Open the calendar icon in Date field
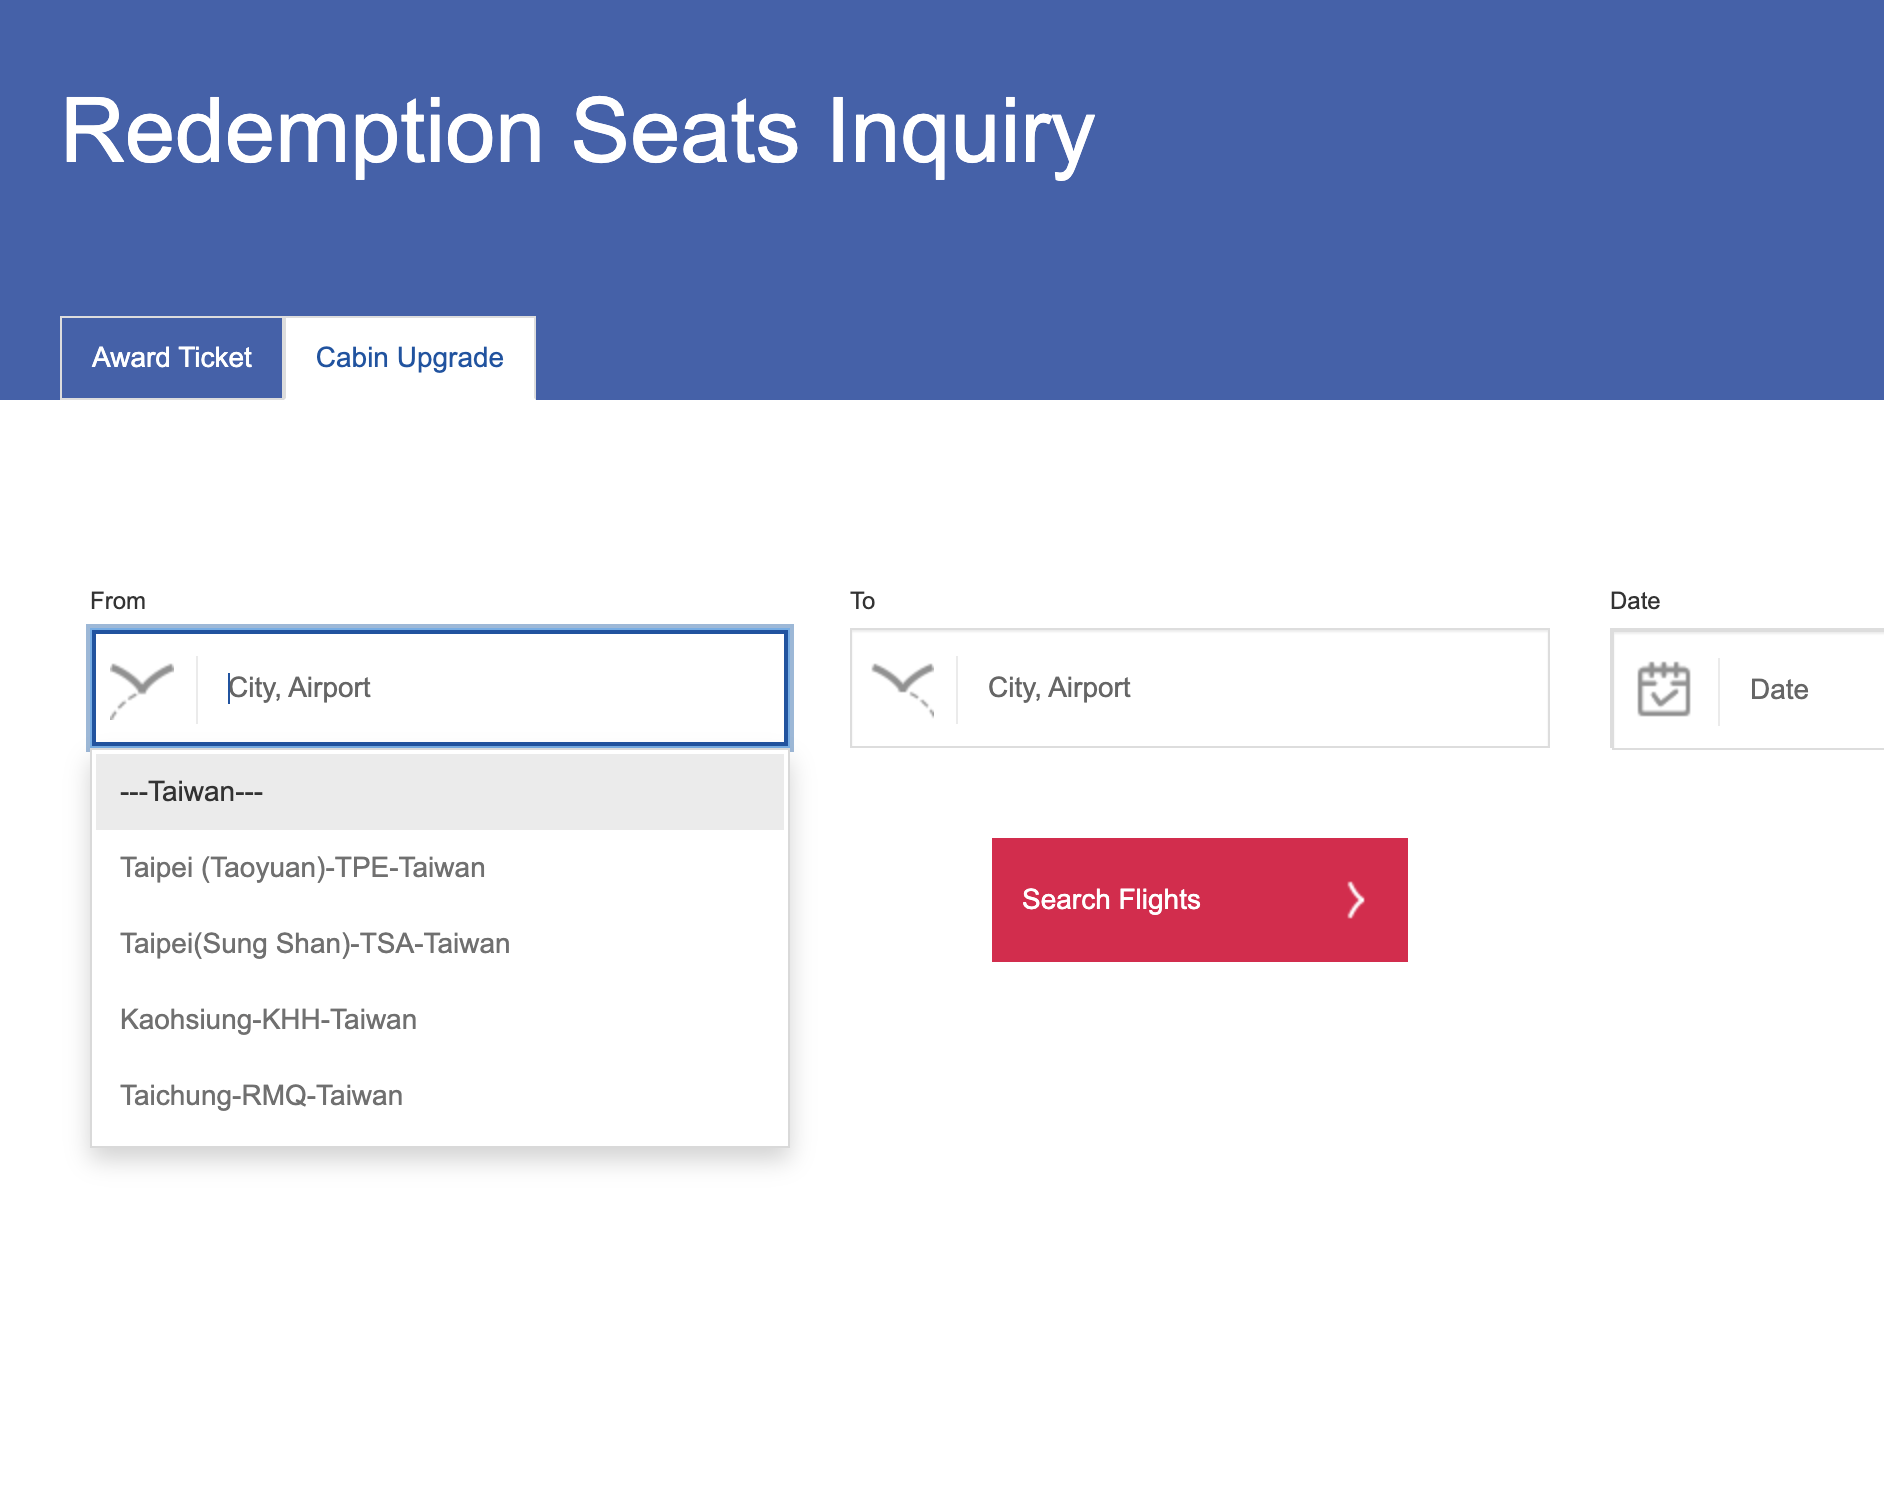 pyautogui.click(x=1663, y=689)
